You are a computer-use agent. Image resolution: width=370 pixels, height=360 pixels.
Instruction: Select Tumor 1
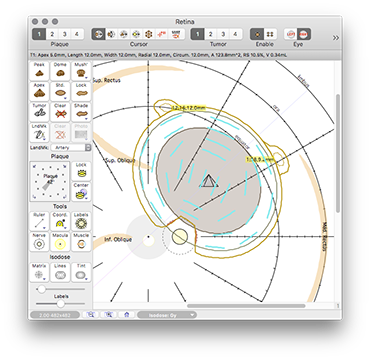click(x=197, y=34)
